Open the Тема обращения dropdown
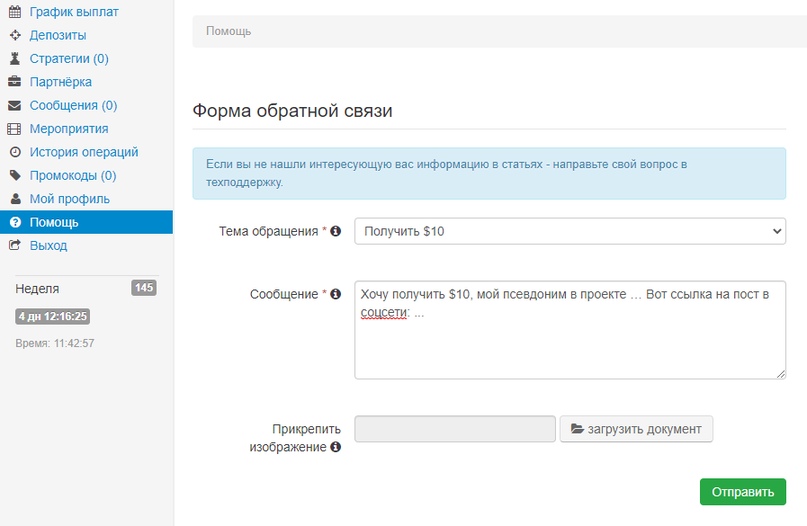 (570, 231)
